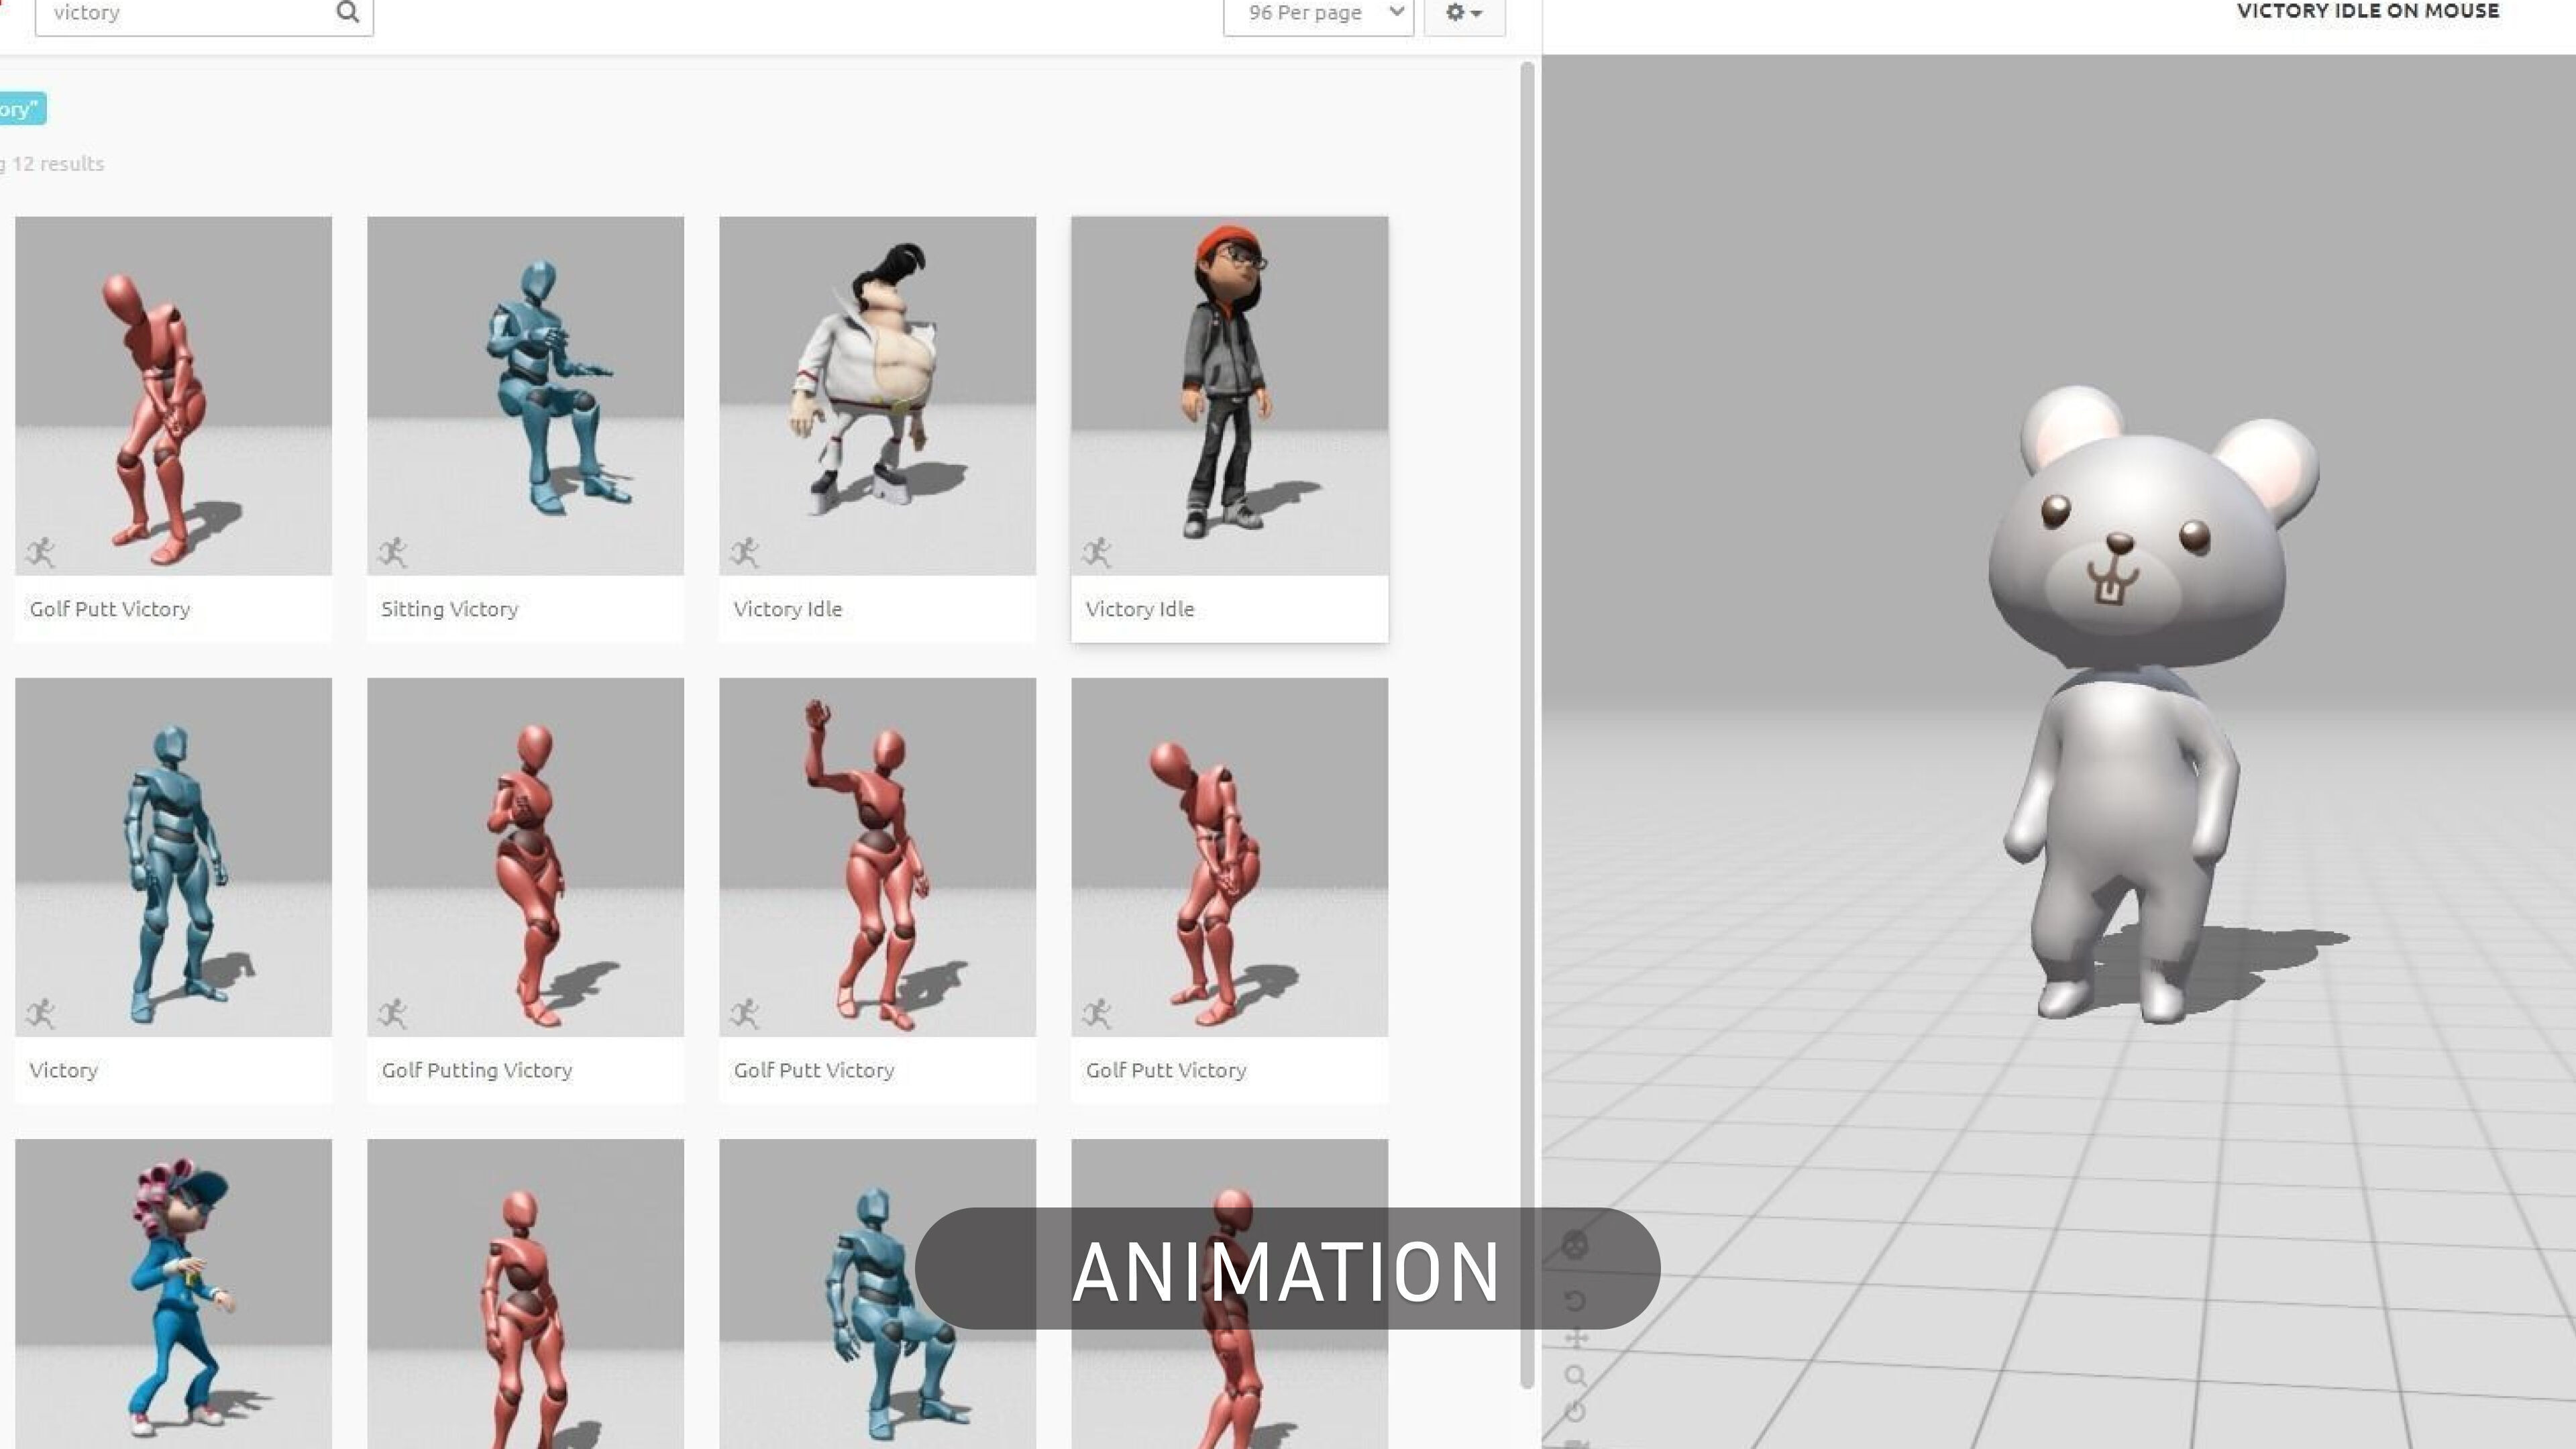Click the reset camera circular-arrow icon

1575,1301
